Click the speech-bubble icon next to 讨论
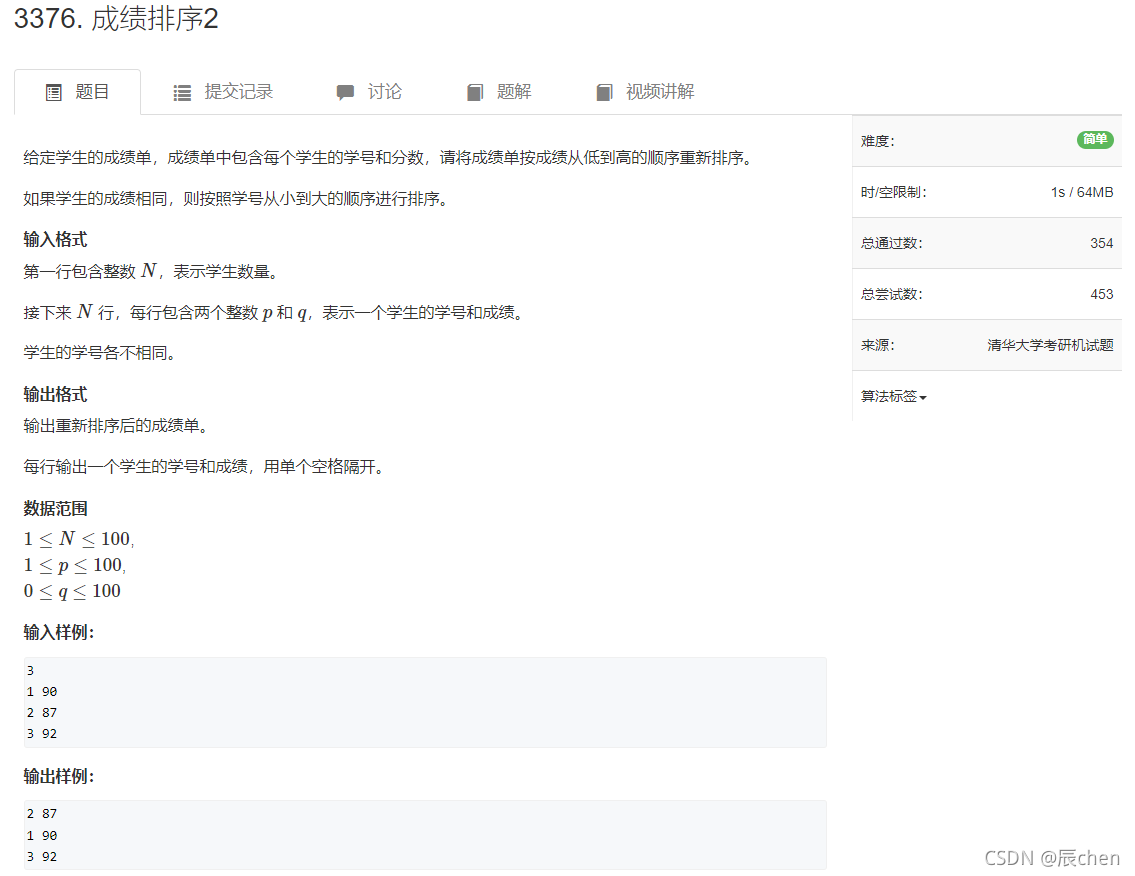Image resolution: width=1135 pixels, height=876 pixels. tap(345, 91)
